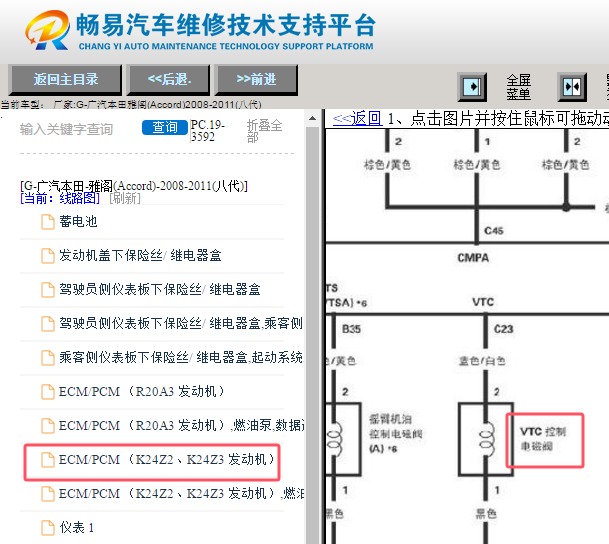Image resolution: width=609 pixels, height=544 pixels.
Task: Click the VTC solenoid coil symbol
Action: (486, 440)
